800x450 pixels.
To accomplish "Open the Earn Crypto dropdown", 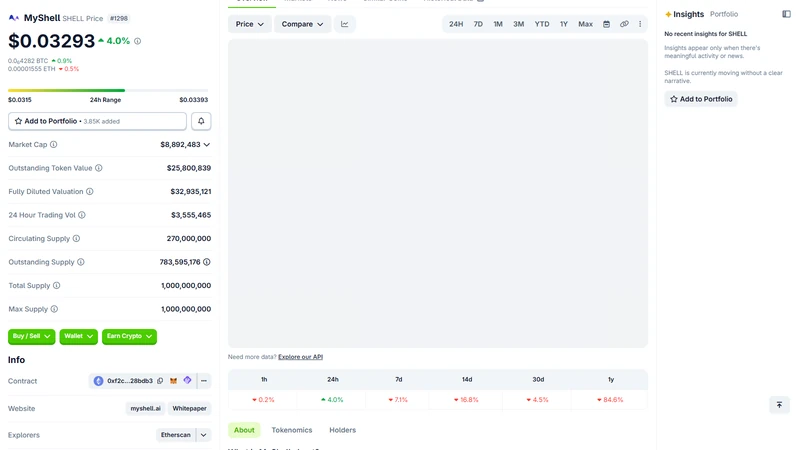I will click(x=129, y=336).
